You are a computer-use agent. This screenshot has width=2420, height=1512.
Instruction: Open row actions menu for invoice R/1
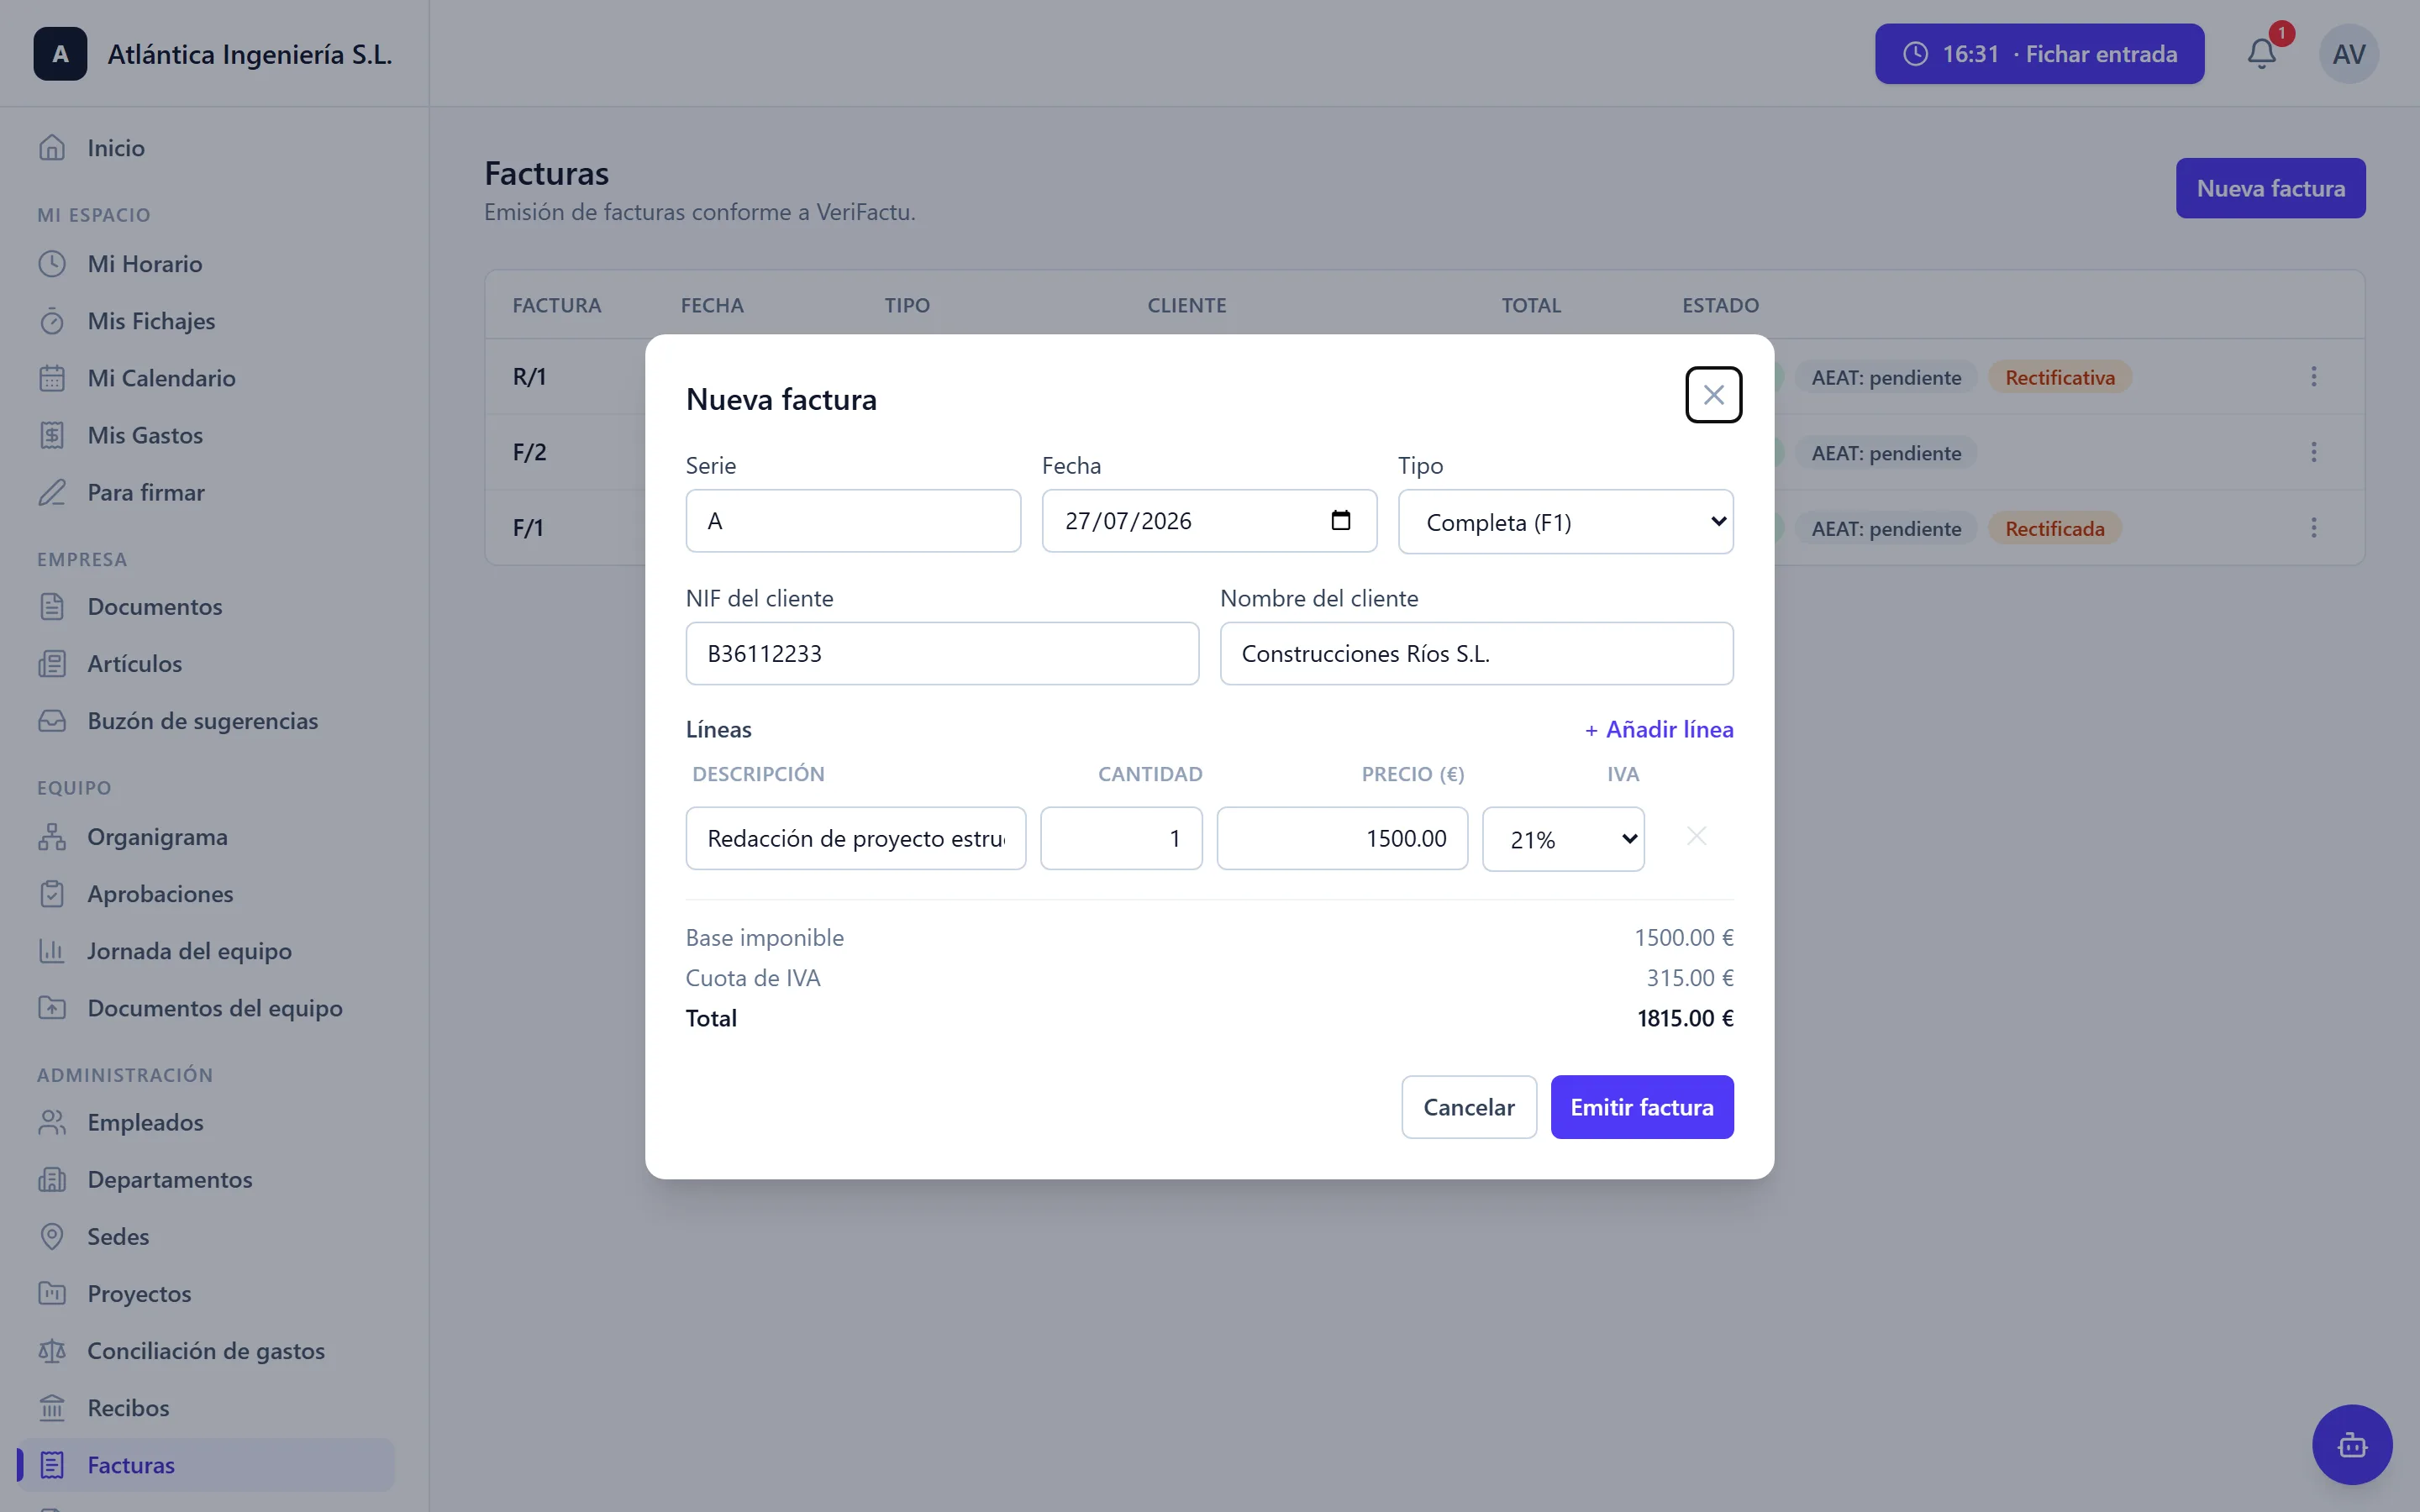tap(2313, 377)
